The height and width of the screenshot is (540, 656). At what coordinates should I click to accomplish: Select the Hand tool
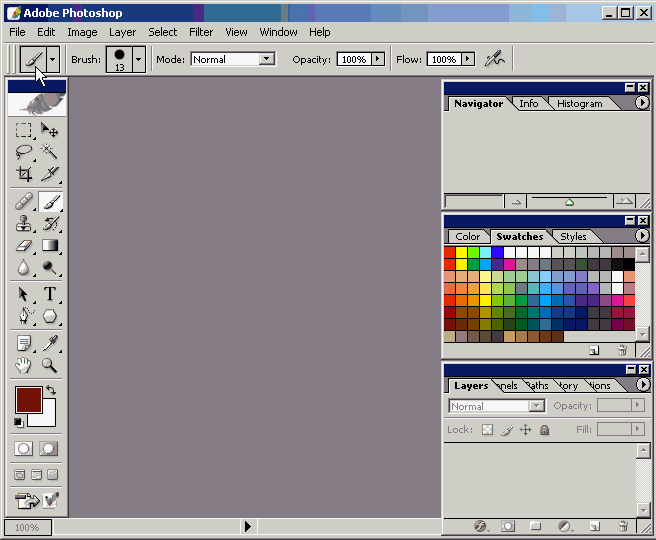[x=24, y=366]
